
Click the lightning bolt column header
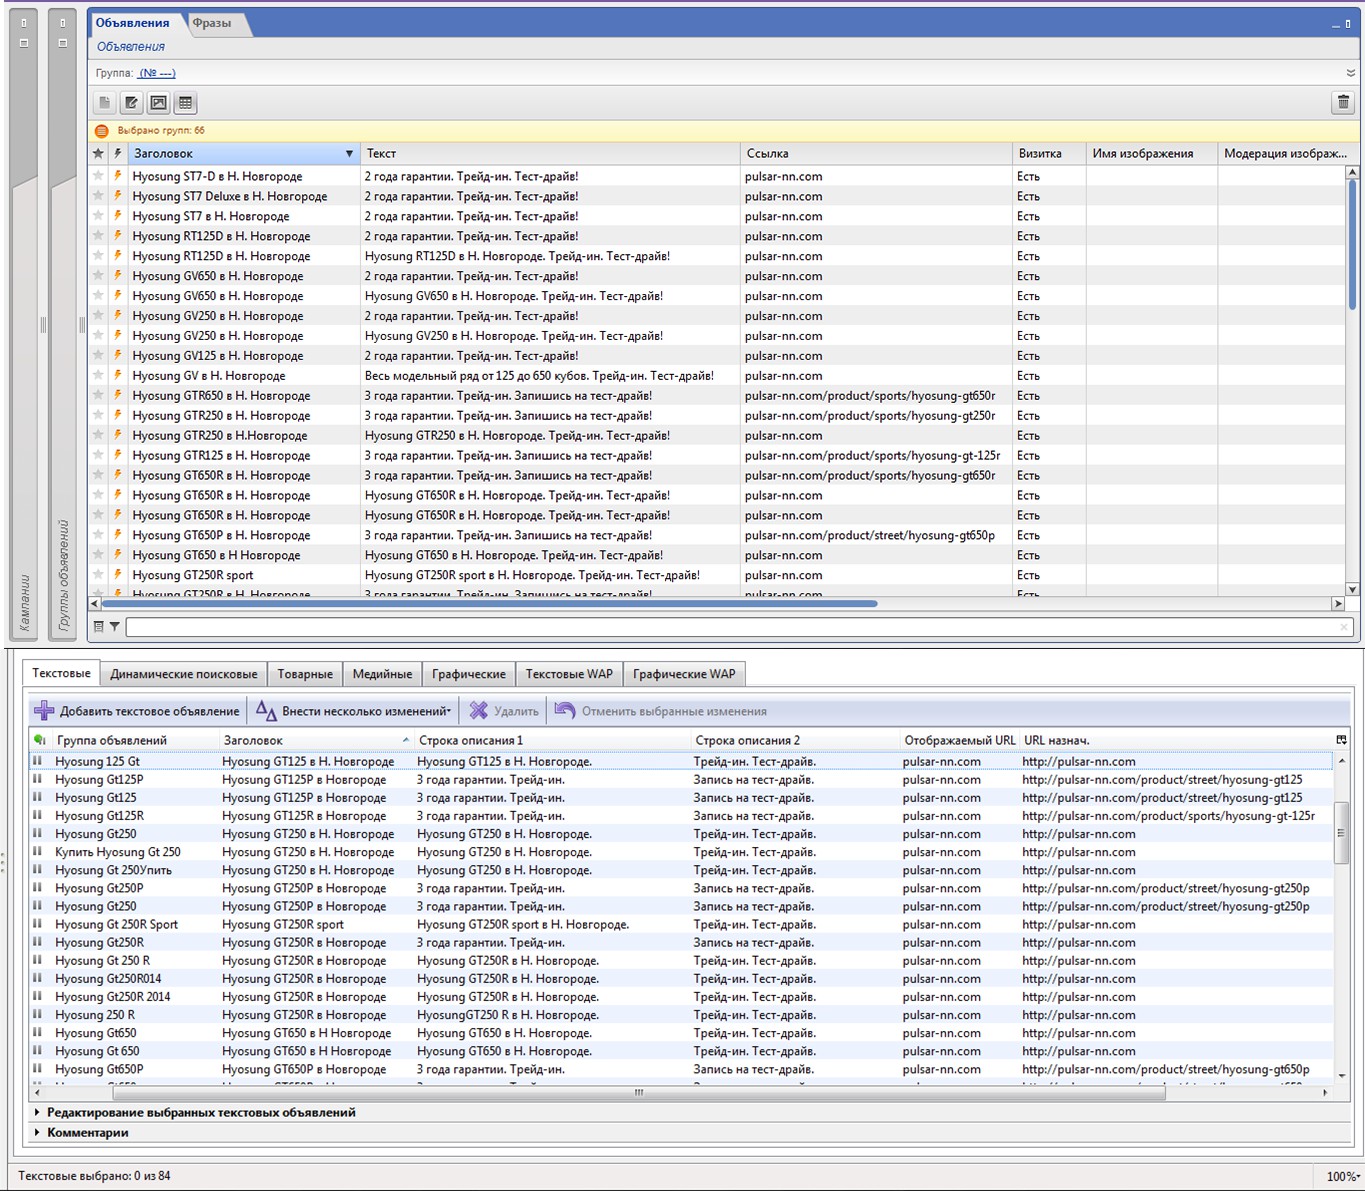click(x=118, y=154)
